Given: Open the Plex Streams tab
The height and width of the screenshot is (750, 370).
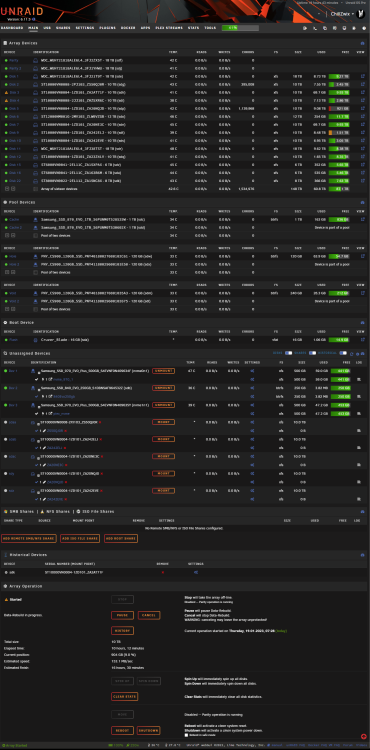Looking at the screenshot, I should tap(169, 28).
